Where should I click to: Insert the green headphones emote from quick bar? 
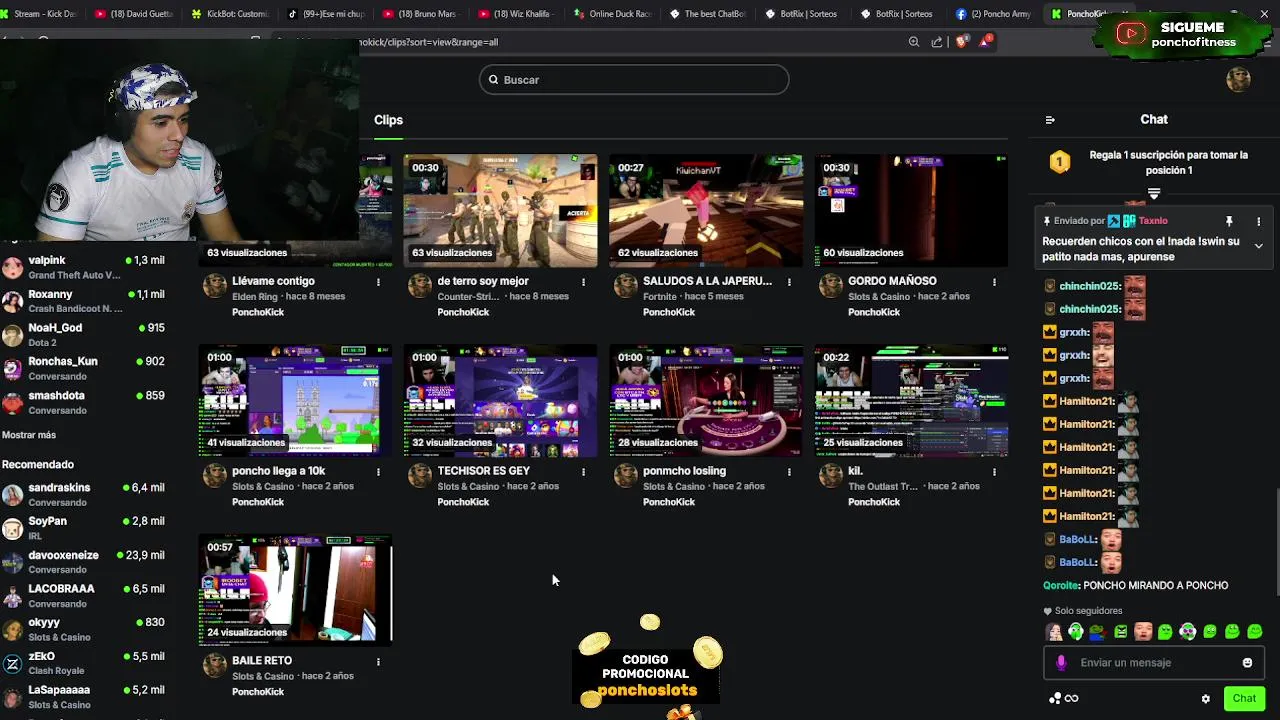1076,631
